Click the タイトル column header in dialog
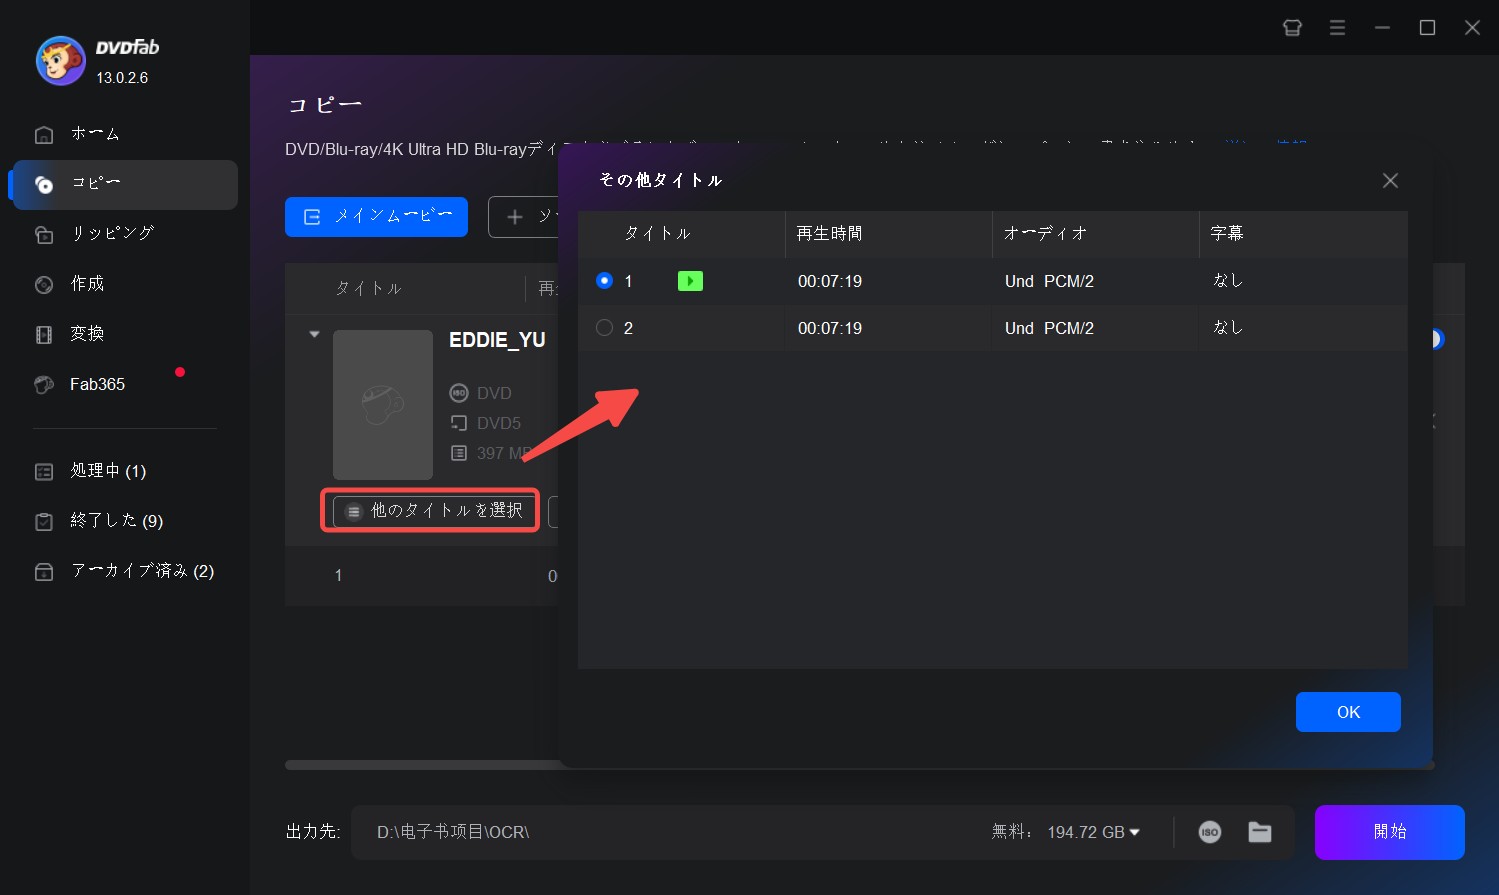This screenshot has height=895, width=1499. (x=658, y=234)
